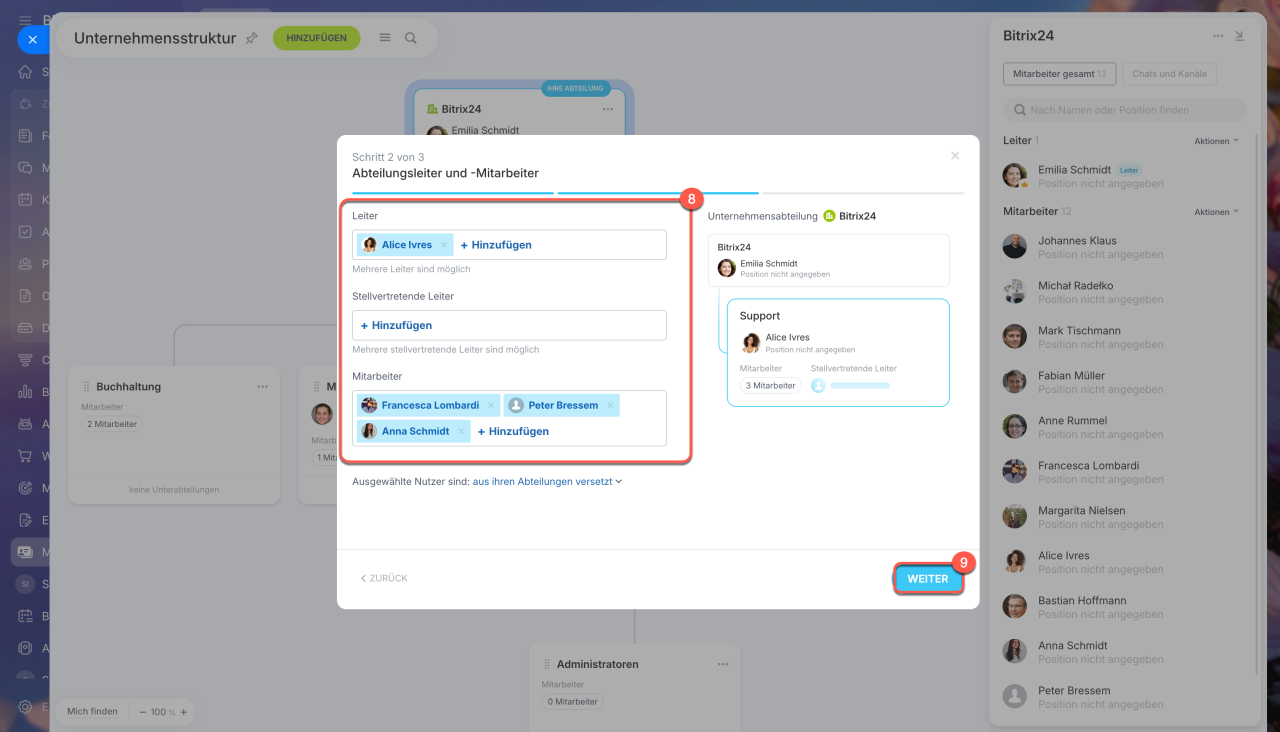Click the Administratoren department title
The width and height of the screenshot is (1280, 732).
click(x=598, y=664)
